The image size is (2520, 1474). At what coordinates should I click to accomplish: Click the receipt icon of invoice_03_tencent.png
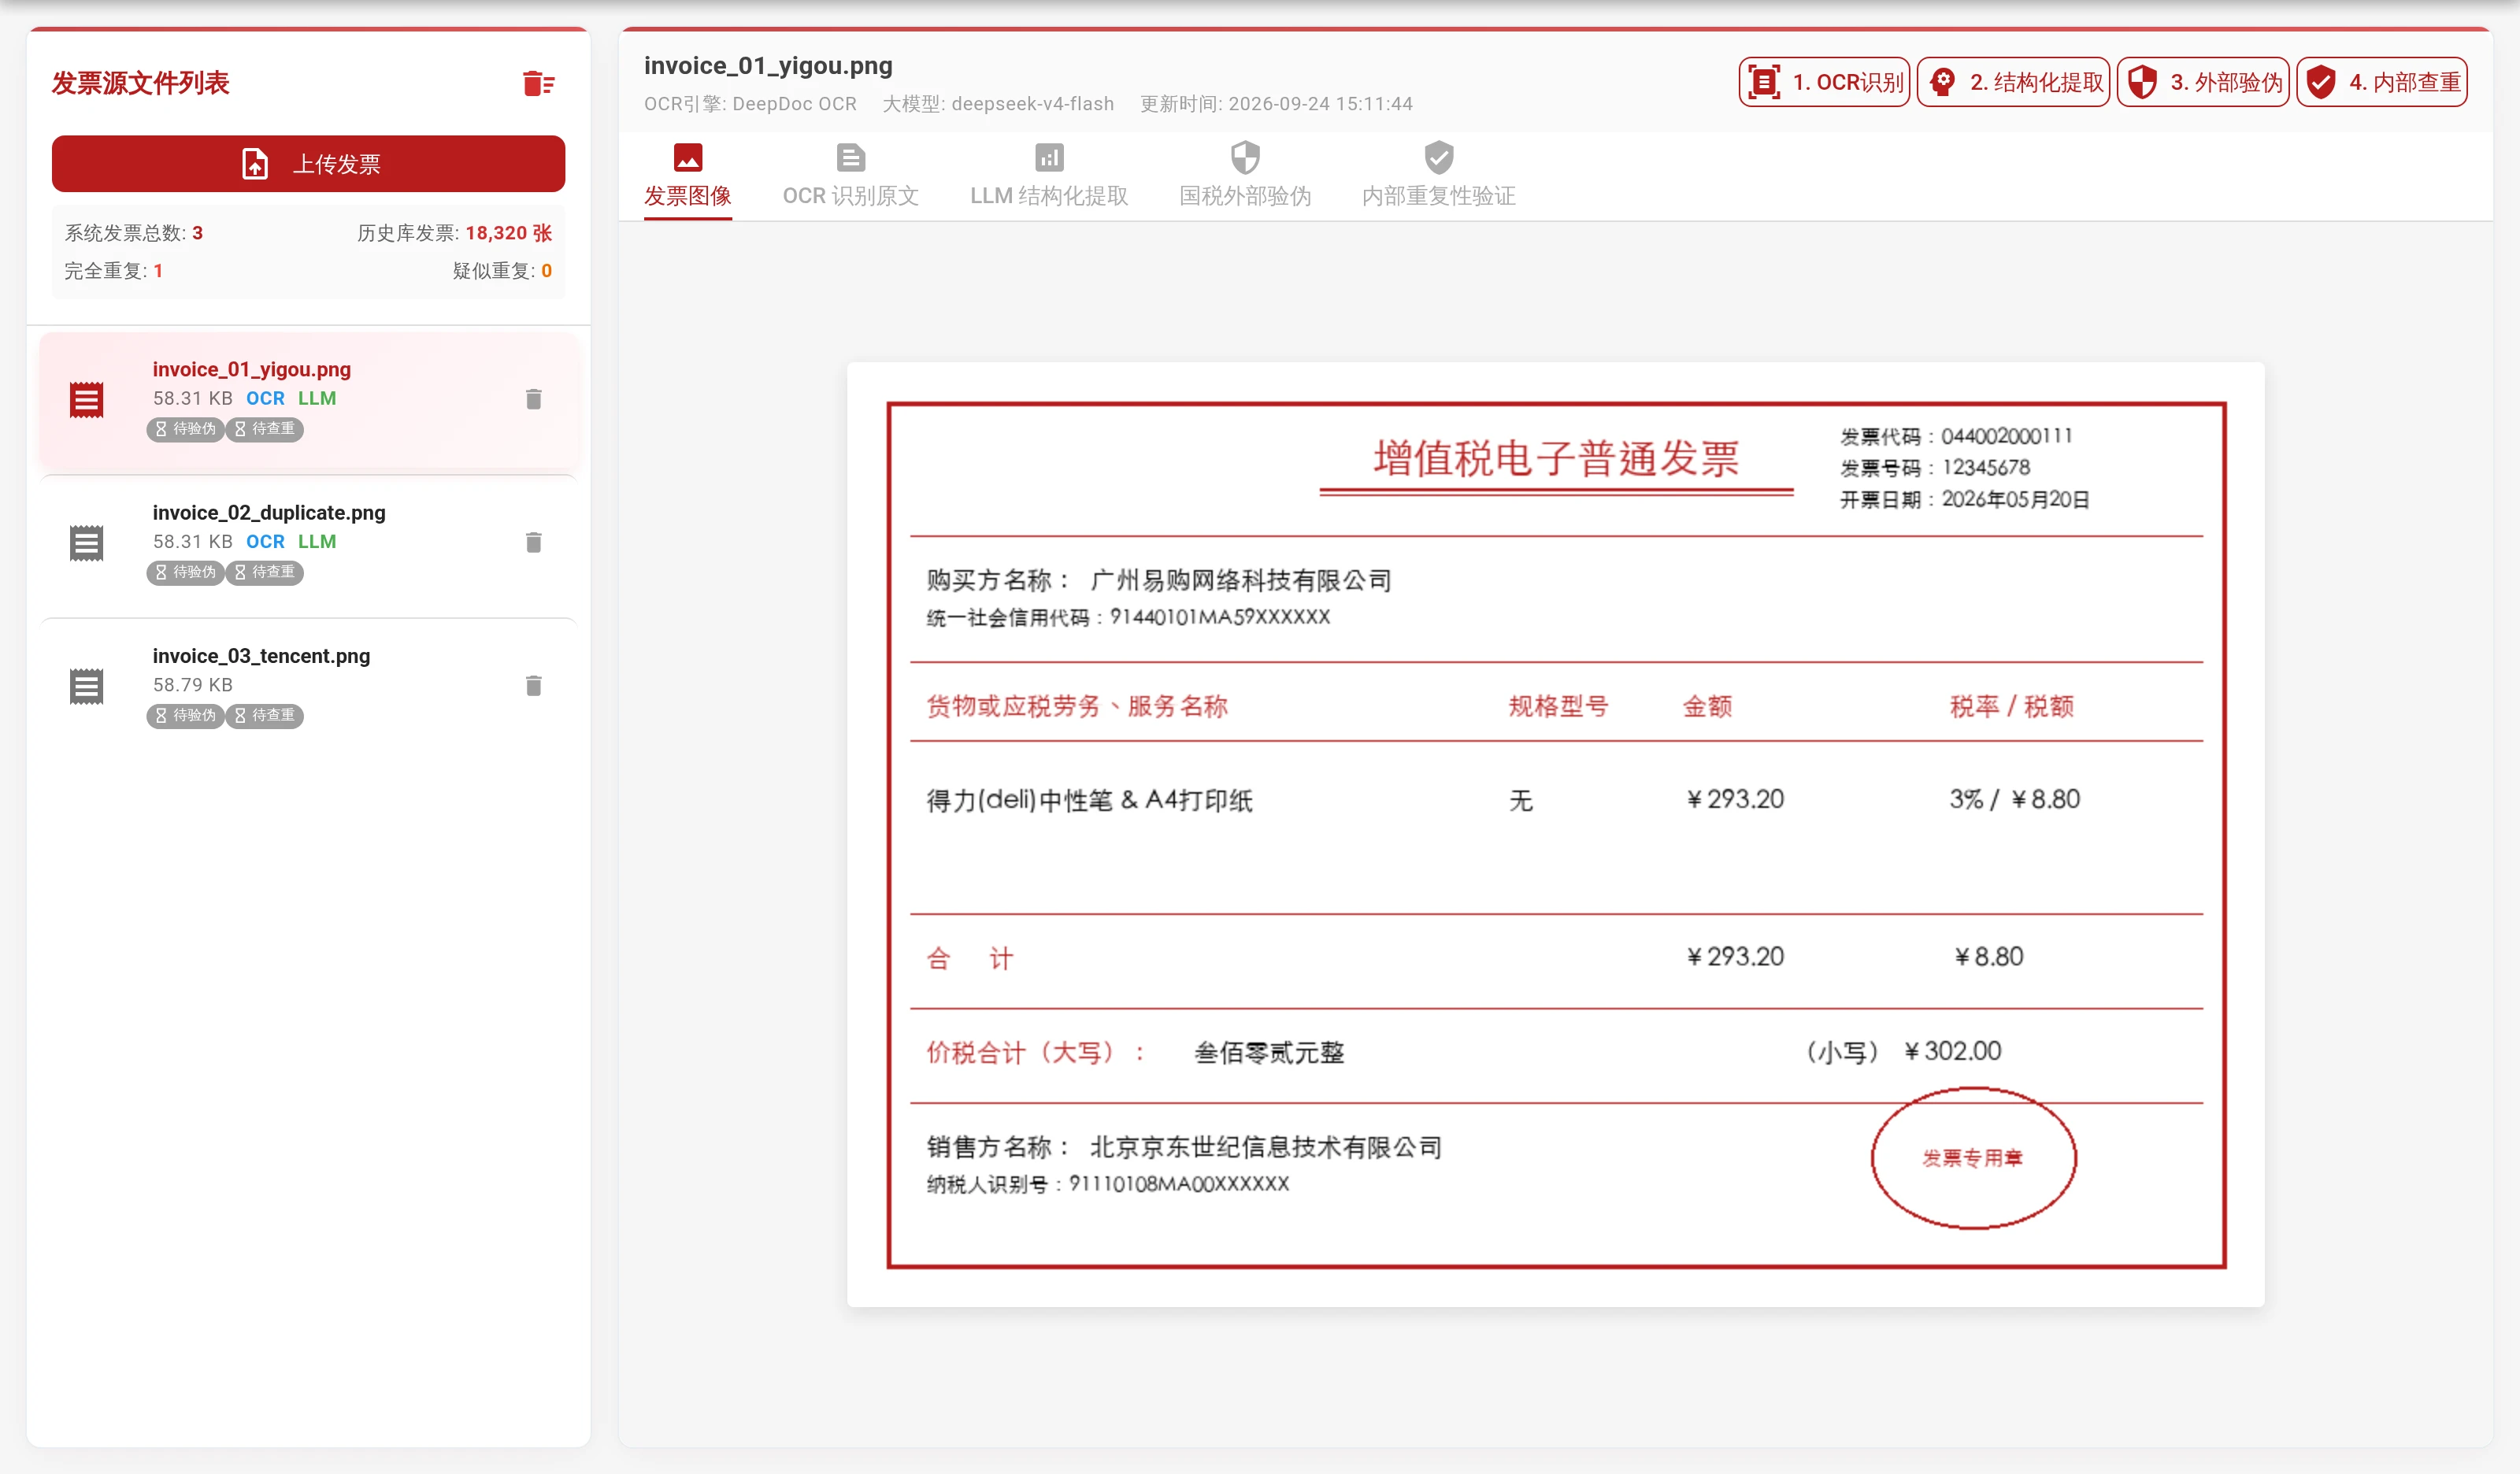pos(86,685)
